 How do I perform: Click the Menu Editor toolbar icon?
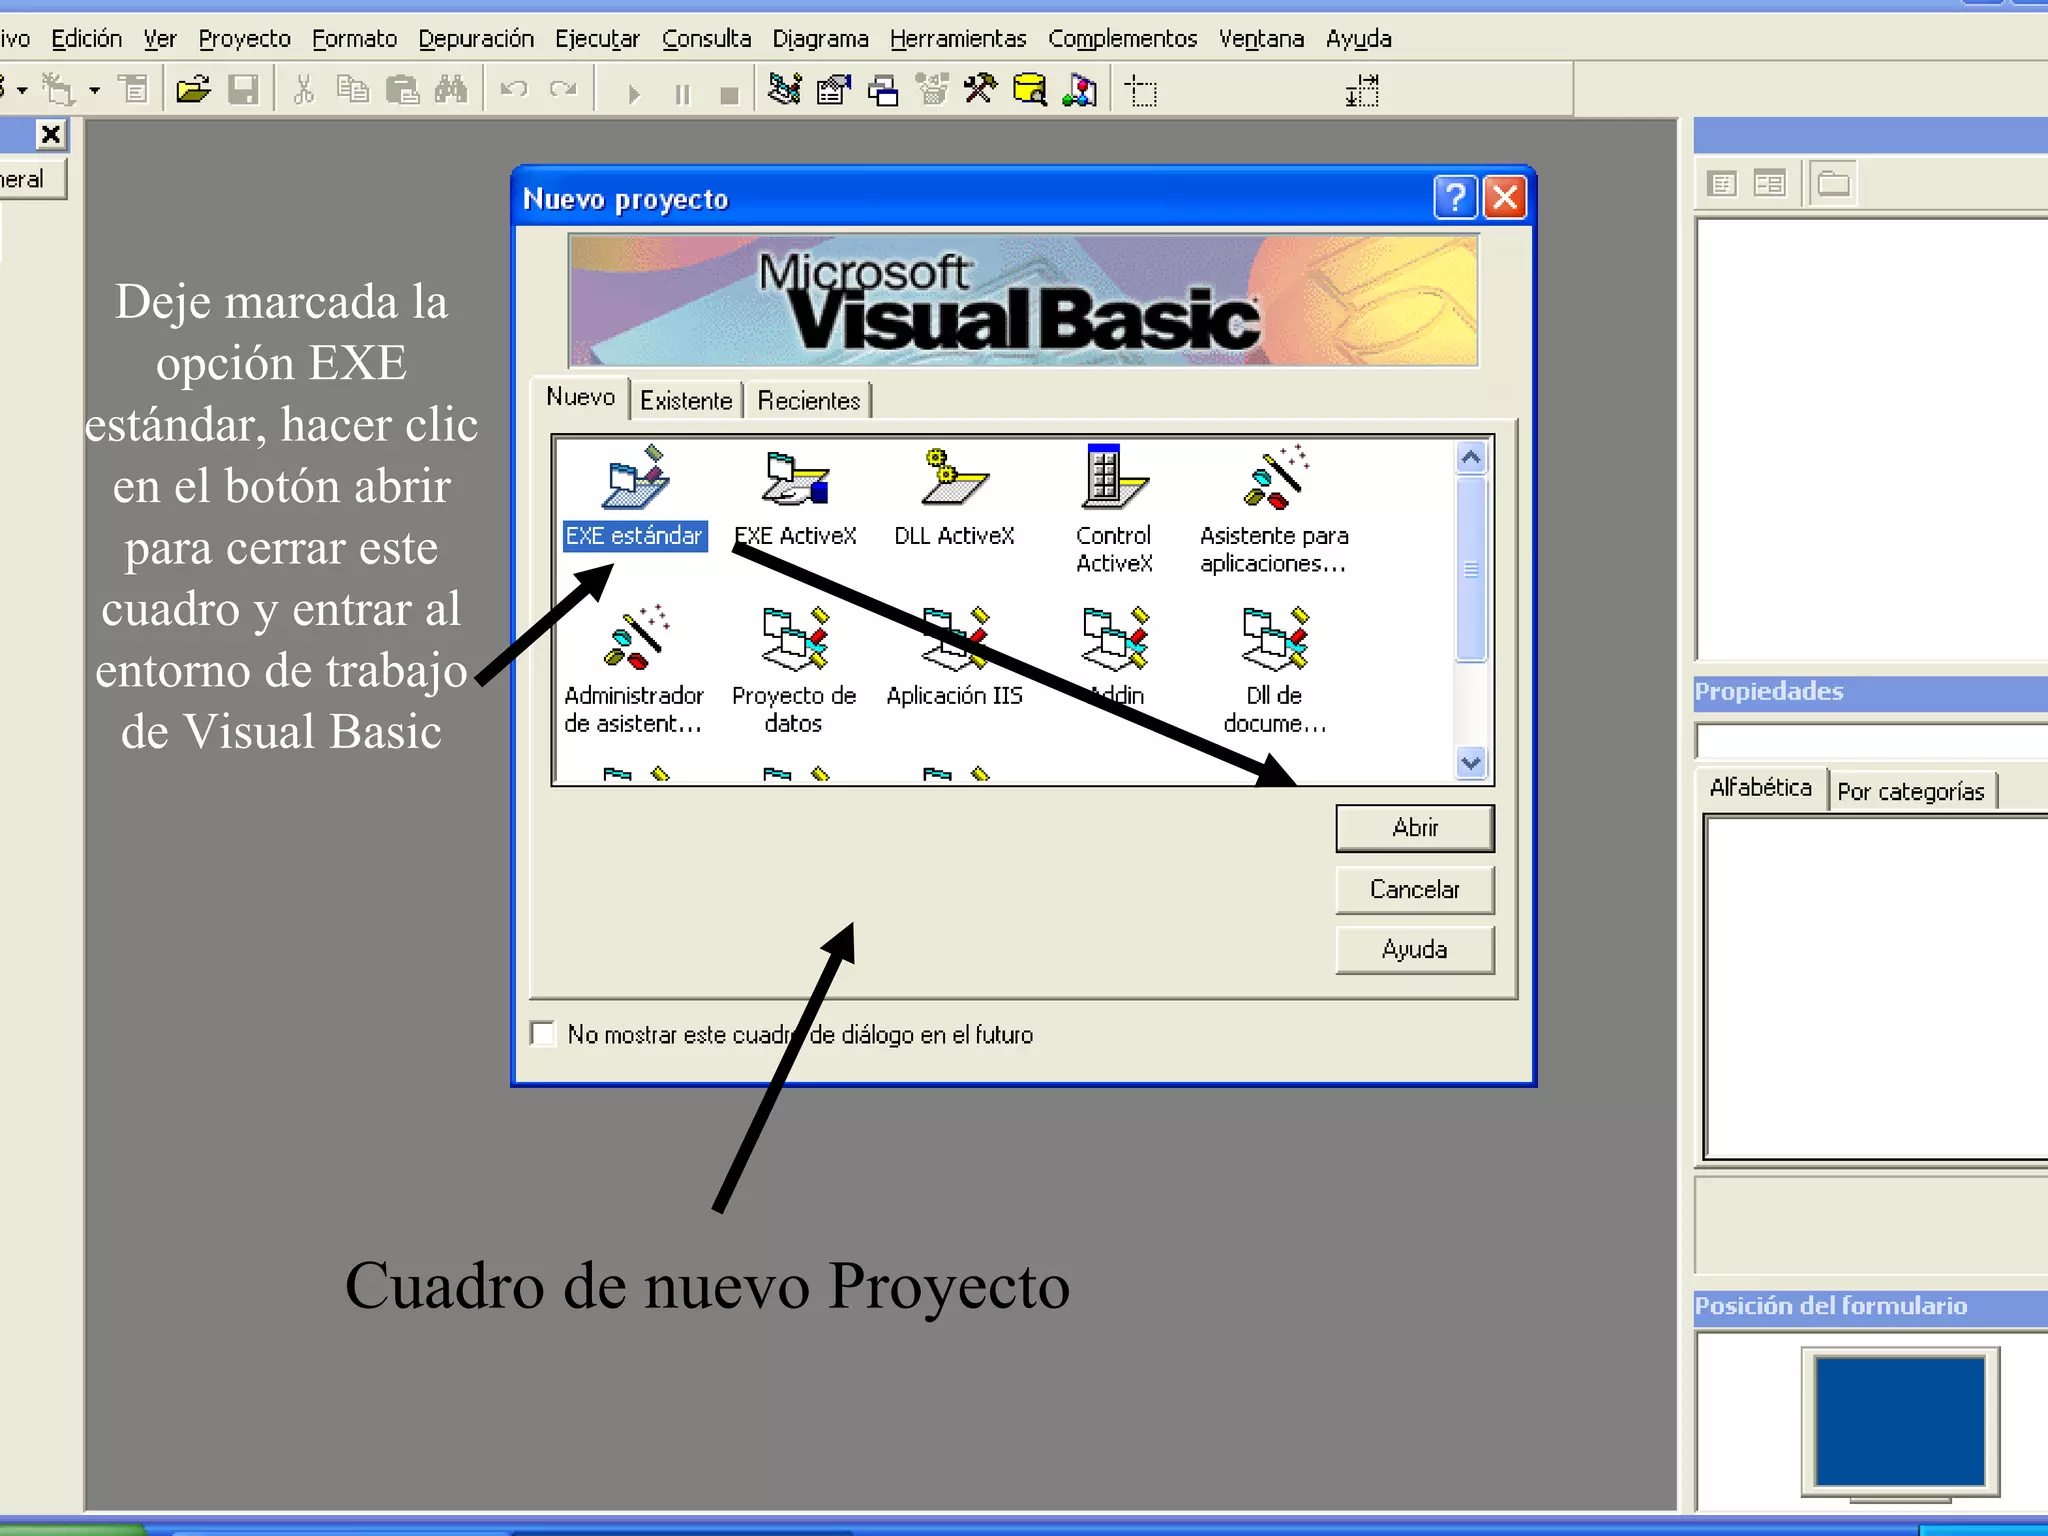click(133, 91)
